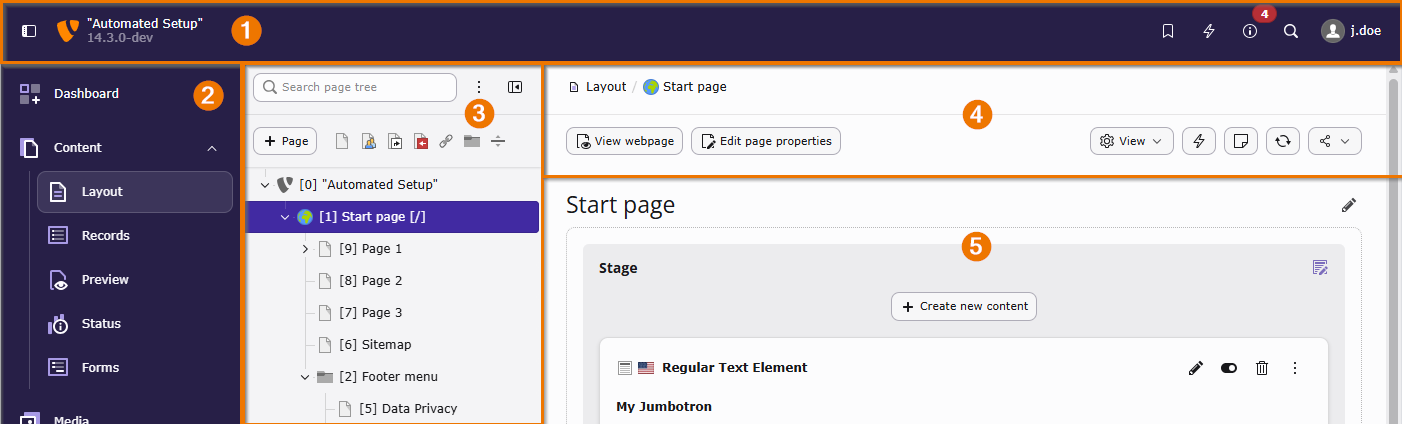Open the bookmarks icon in top bar
Screen dimensions: 1402x424
point(1168,31)
